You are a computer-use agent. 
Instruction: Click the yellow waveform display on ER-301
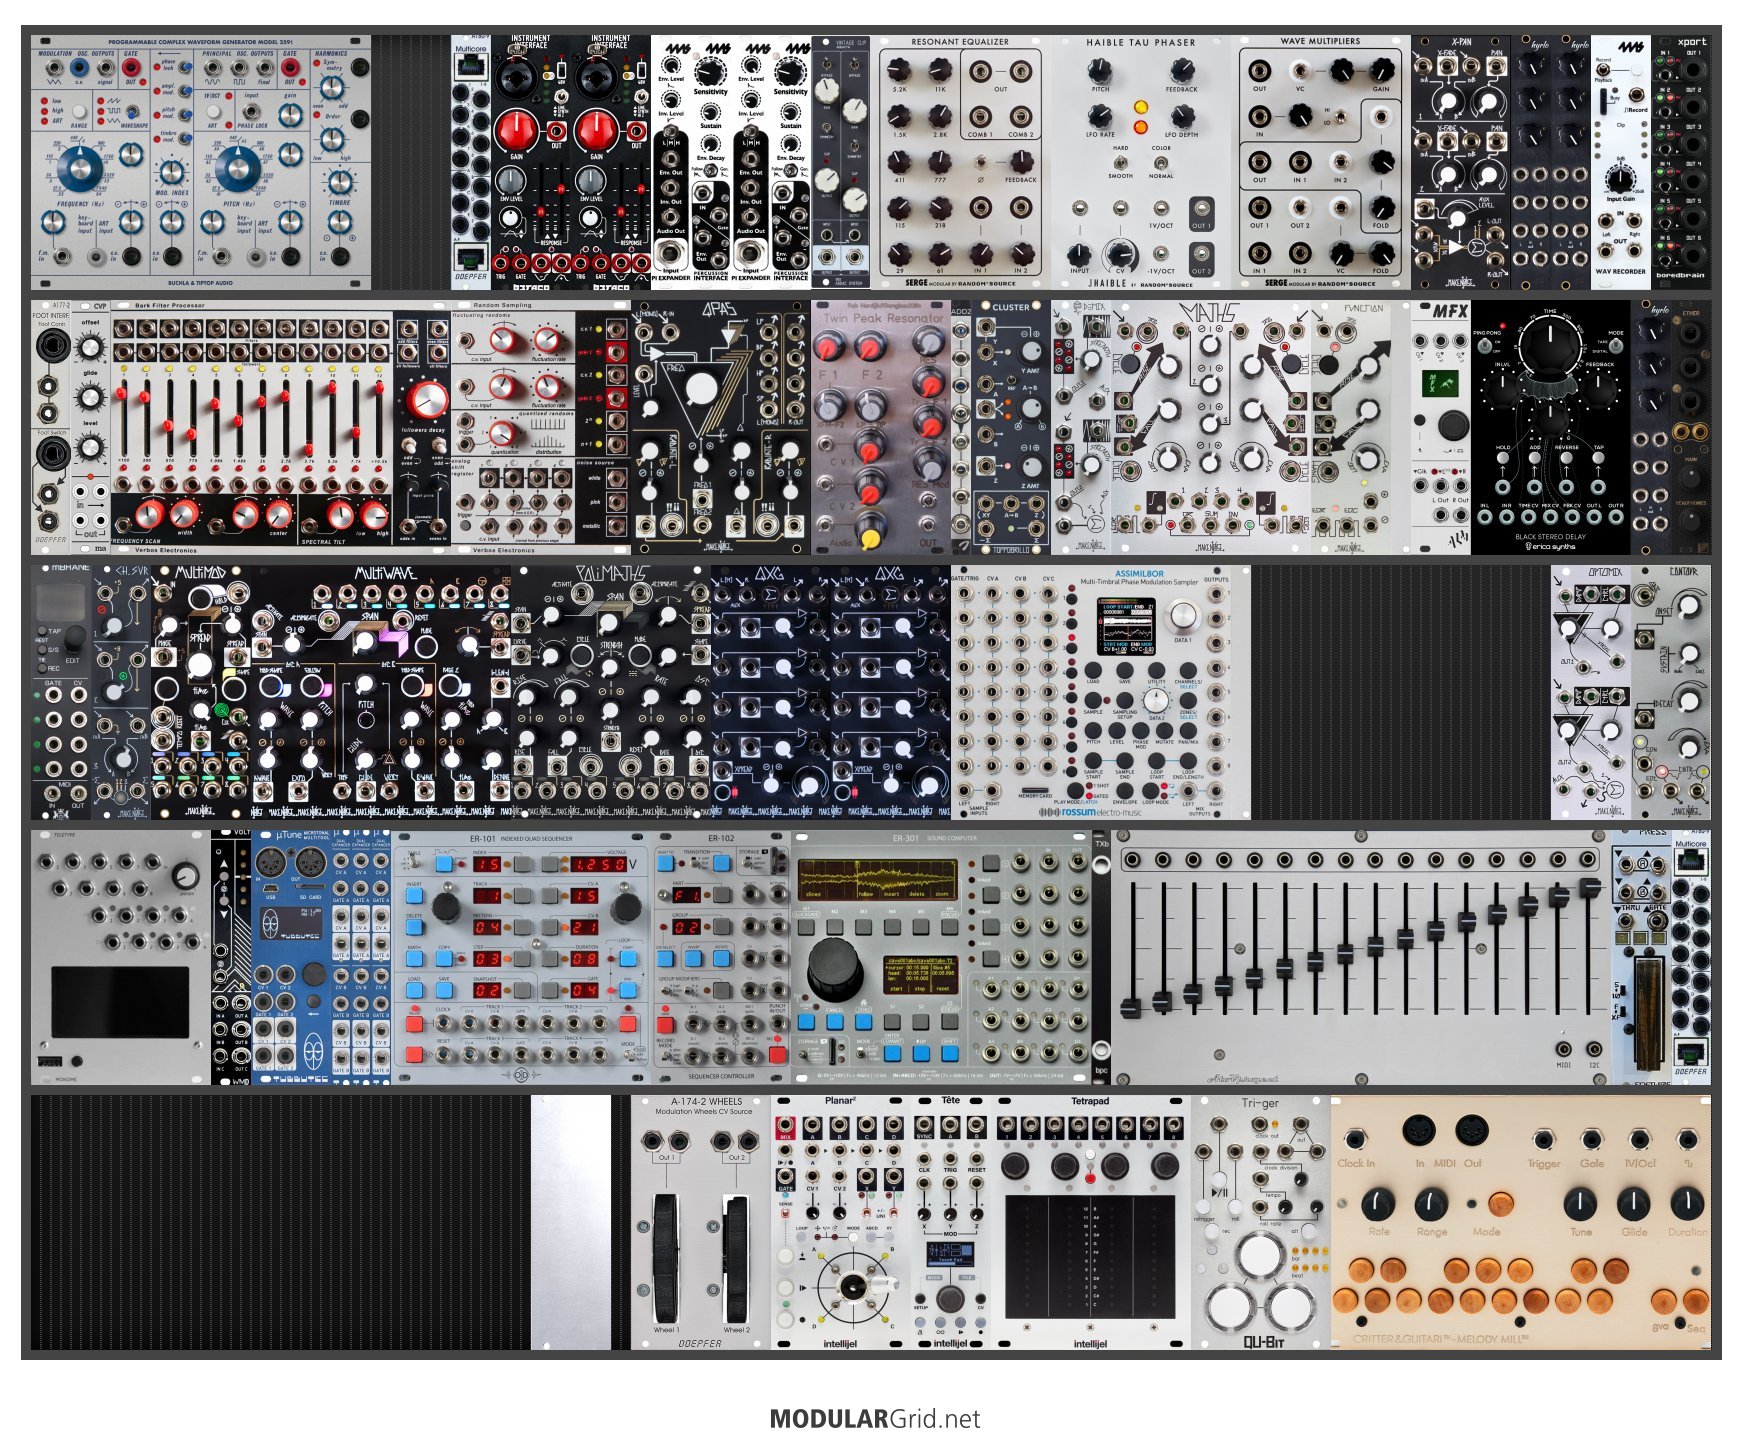point(876,878)
